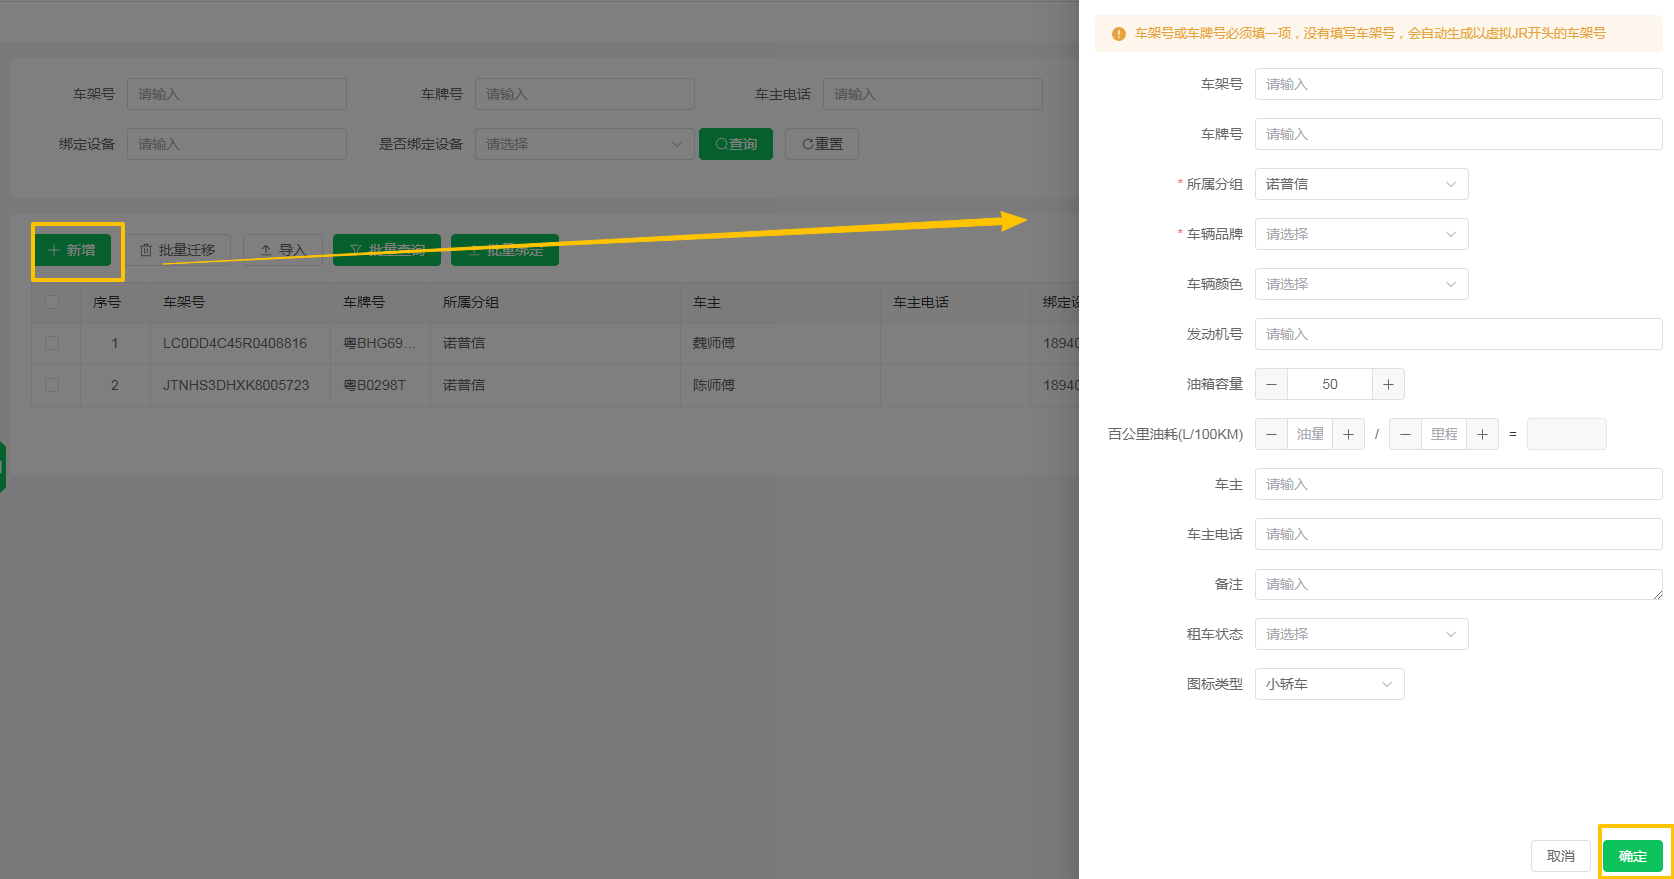
Task: Check row 2 checkbox for JTNHS3DHXK8005723
Action: click(x=52, y=385)
